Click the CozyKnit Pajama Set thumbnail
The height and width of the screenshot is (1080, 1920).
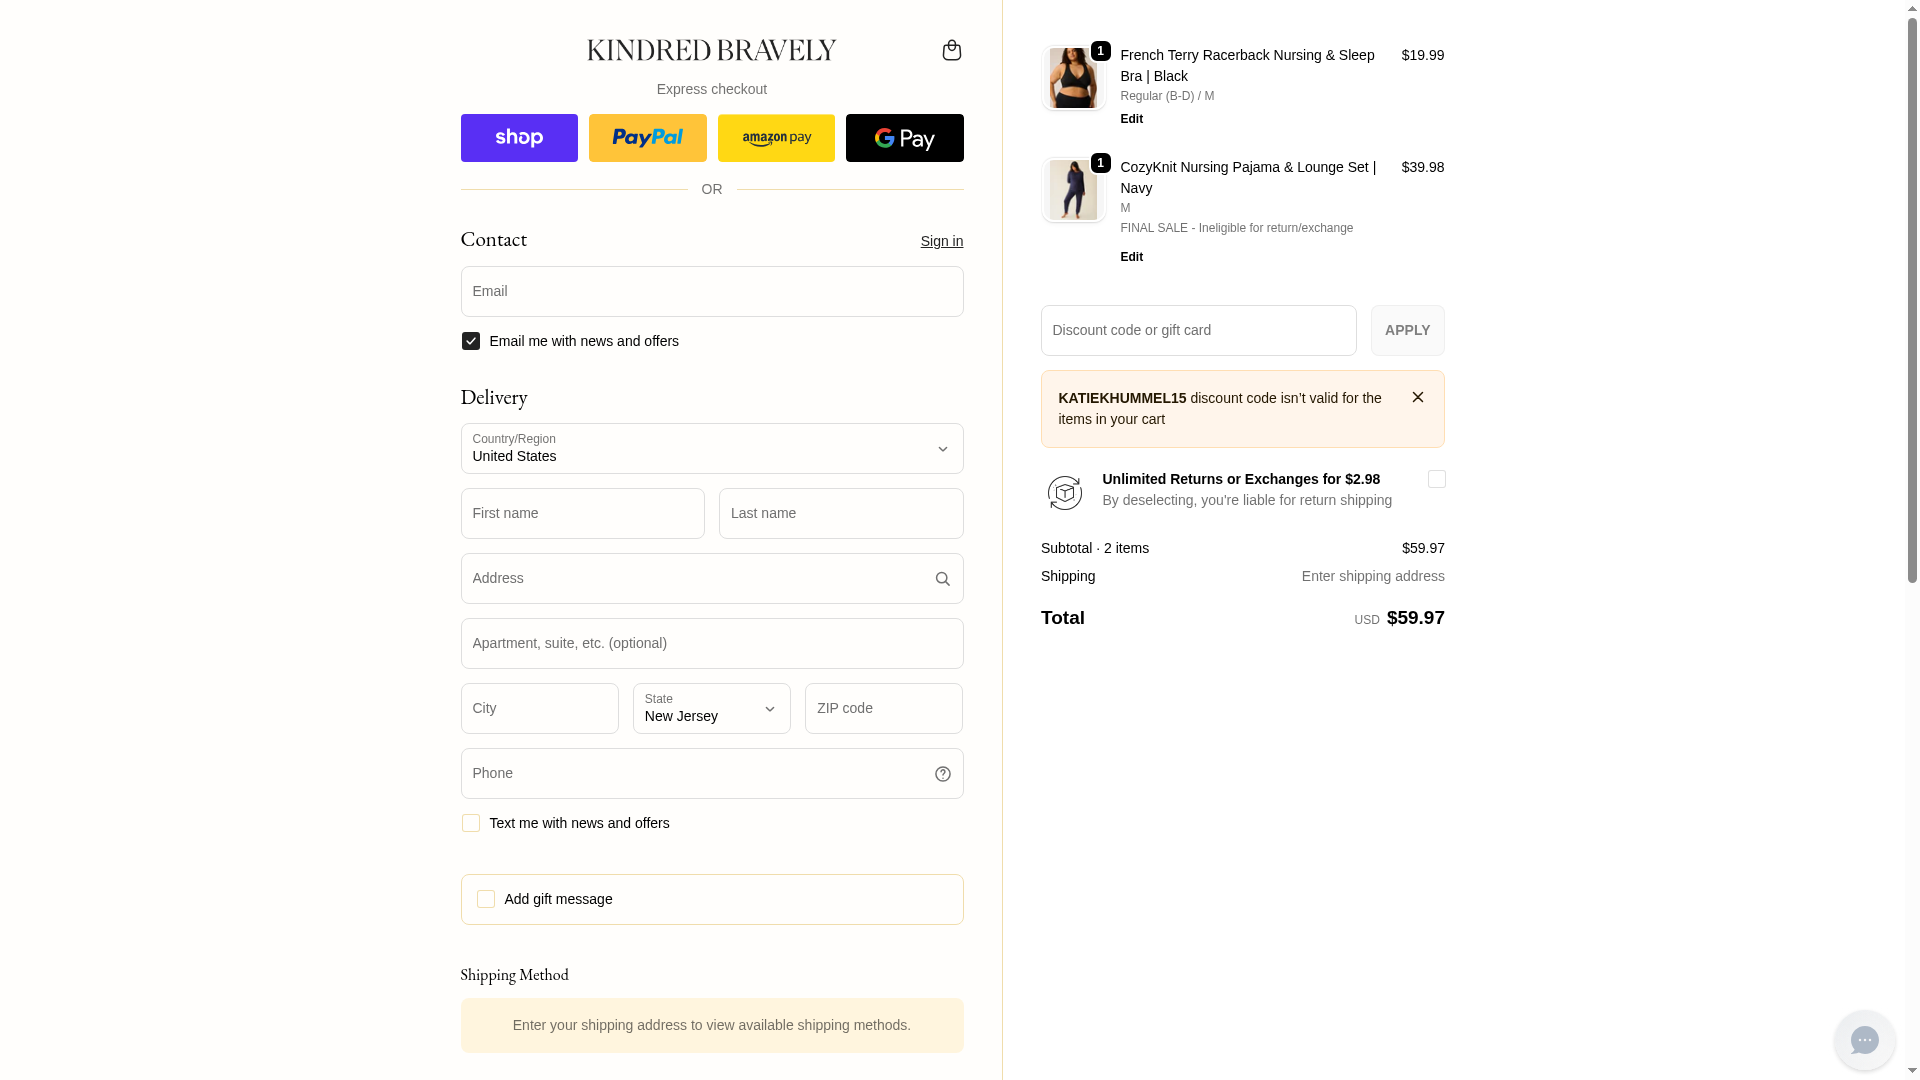pos(1073,190)
